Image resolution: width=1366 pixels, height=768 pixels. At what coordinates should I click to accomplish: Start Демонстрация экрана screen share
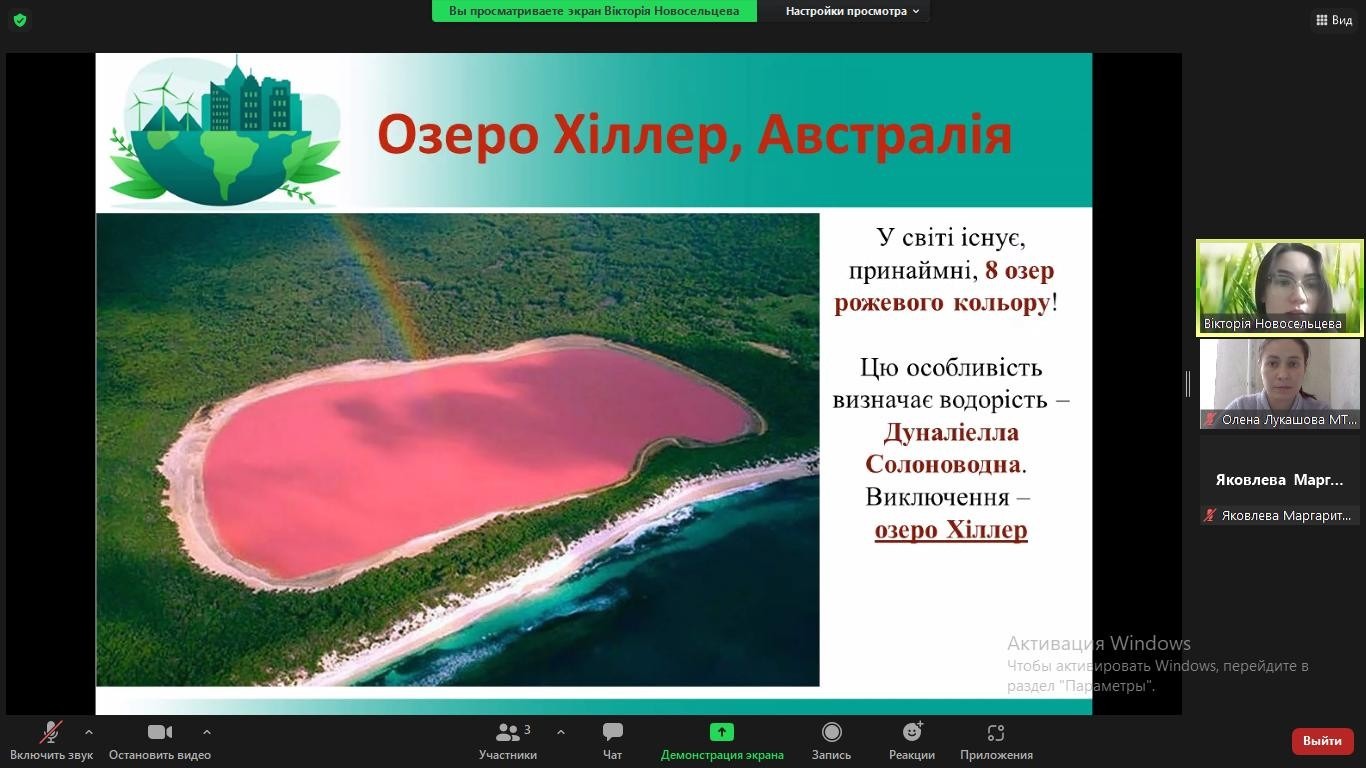[722, 741]
